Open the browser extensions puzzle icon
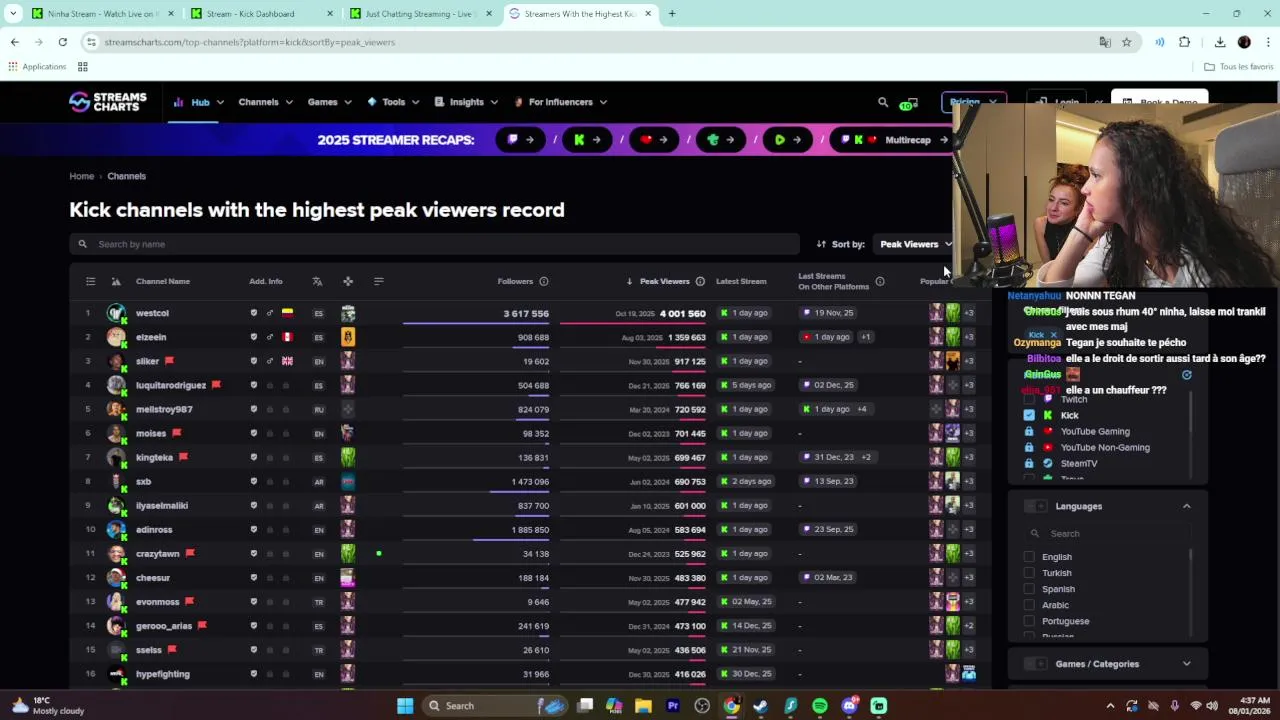 point(1185,42)
